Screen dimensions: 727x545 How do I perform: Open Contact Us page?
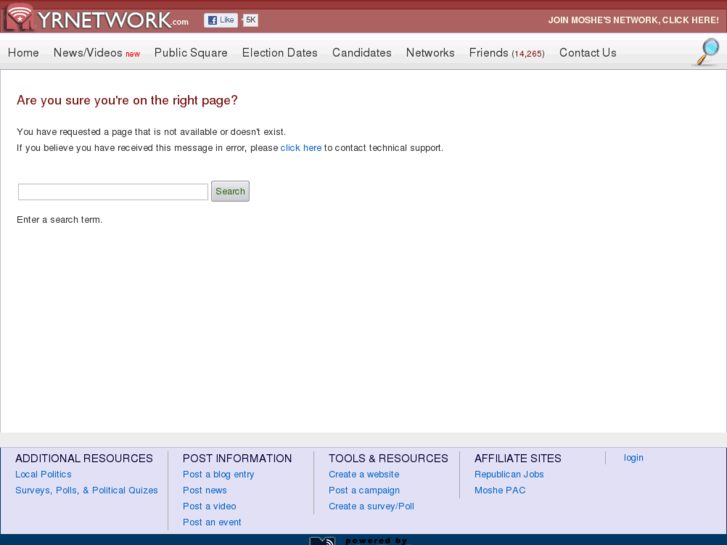click(x=587, y=53)
